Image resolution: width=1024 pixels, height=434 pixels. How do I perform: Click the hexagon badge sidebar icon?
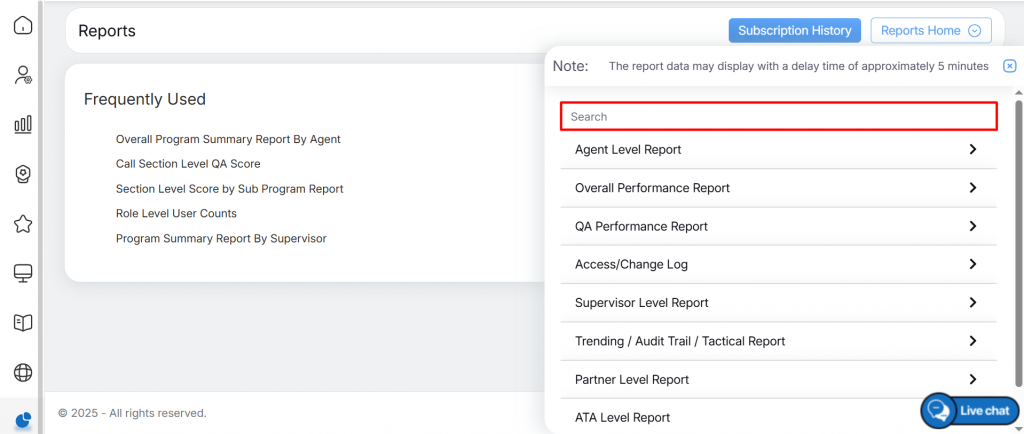[22, 174]
